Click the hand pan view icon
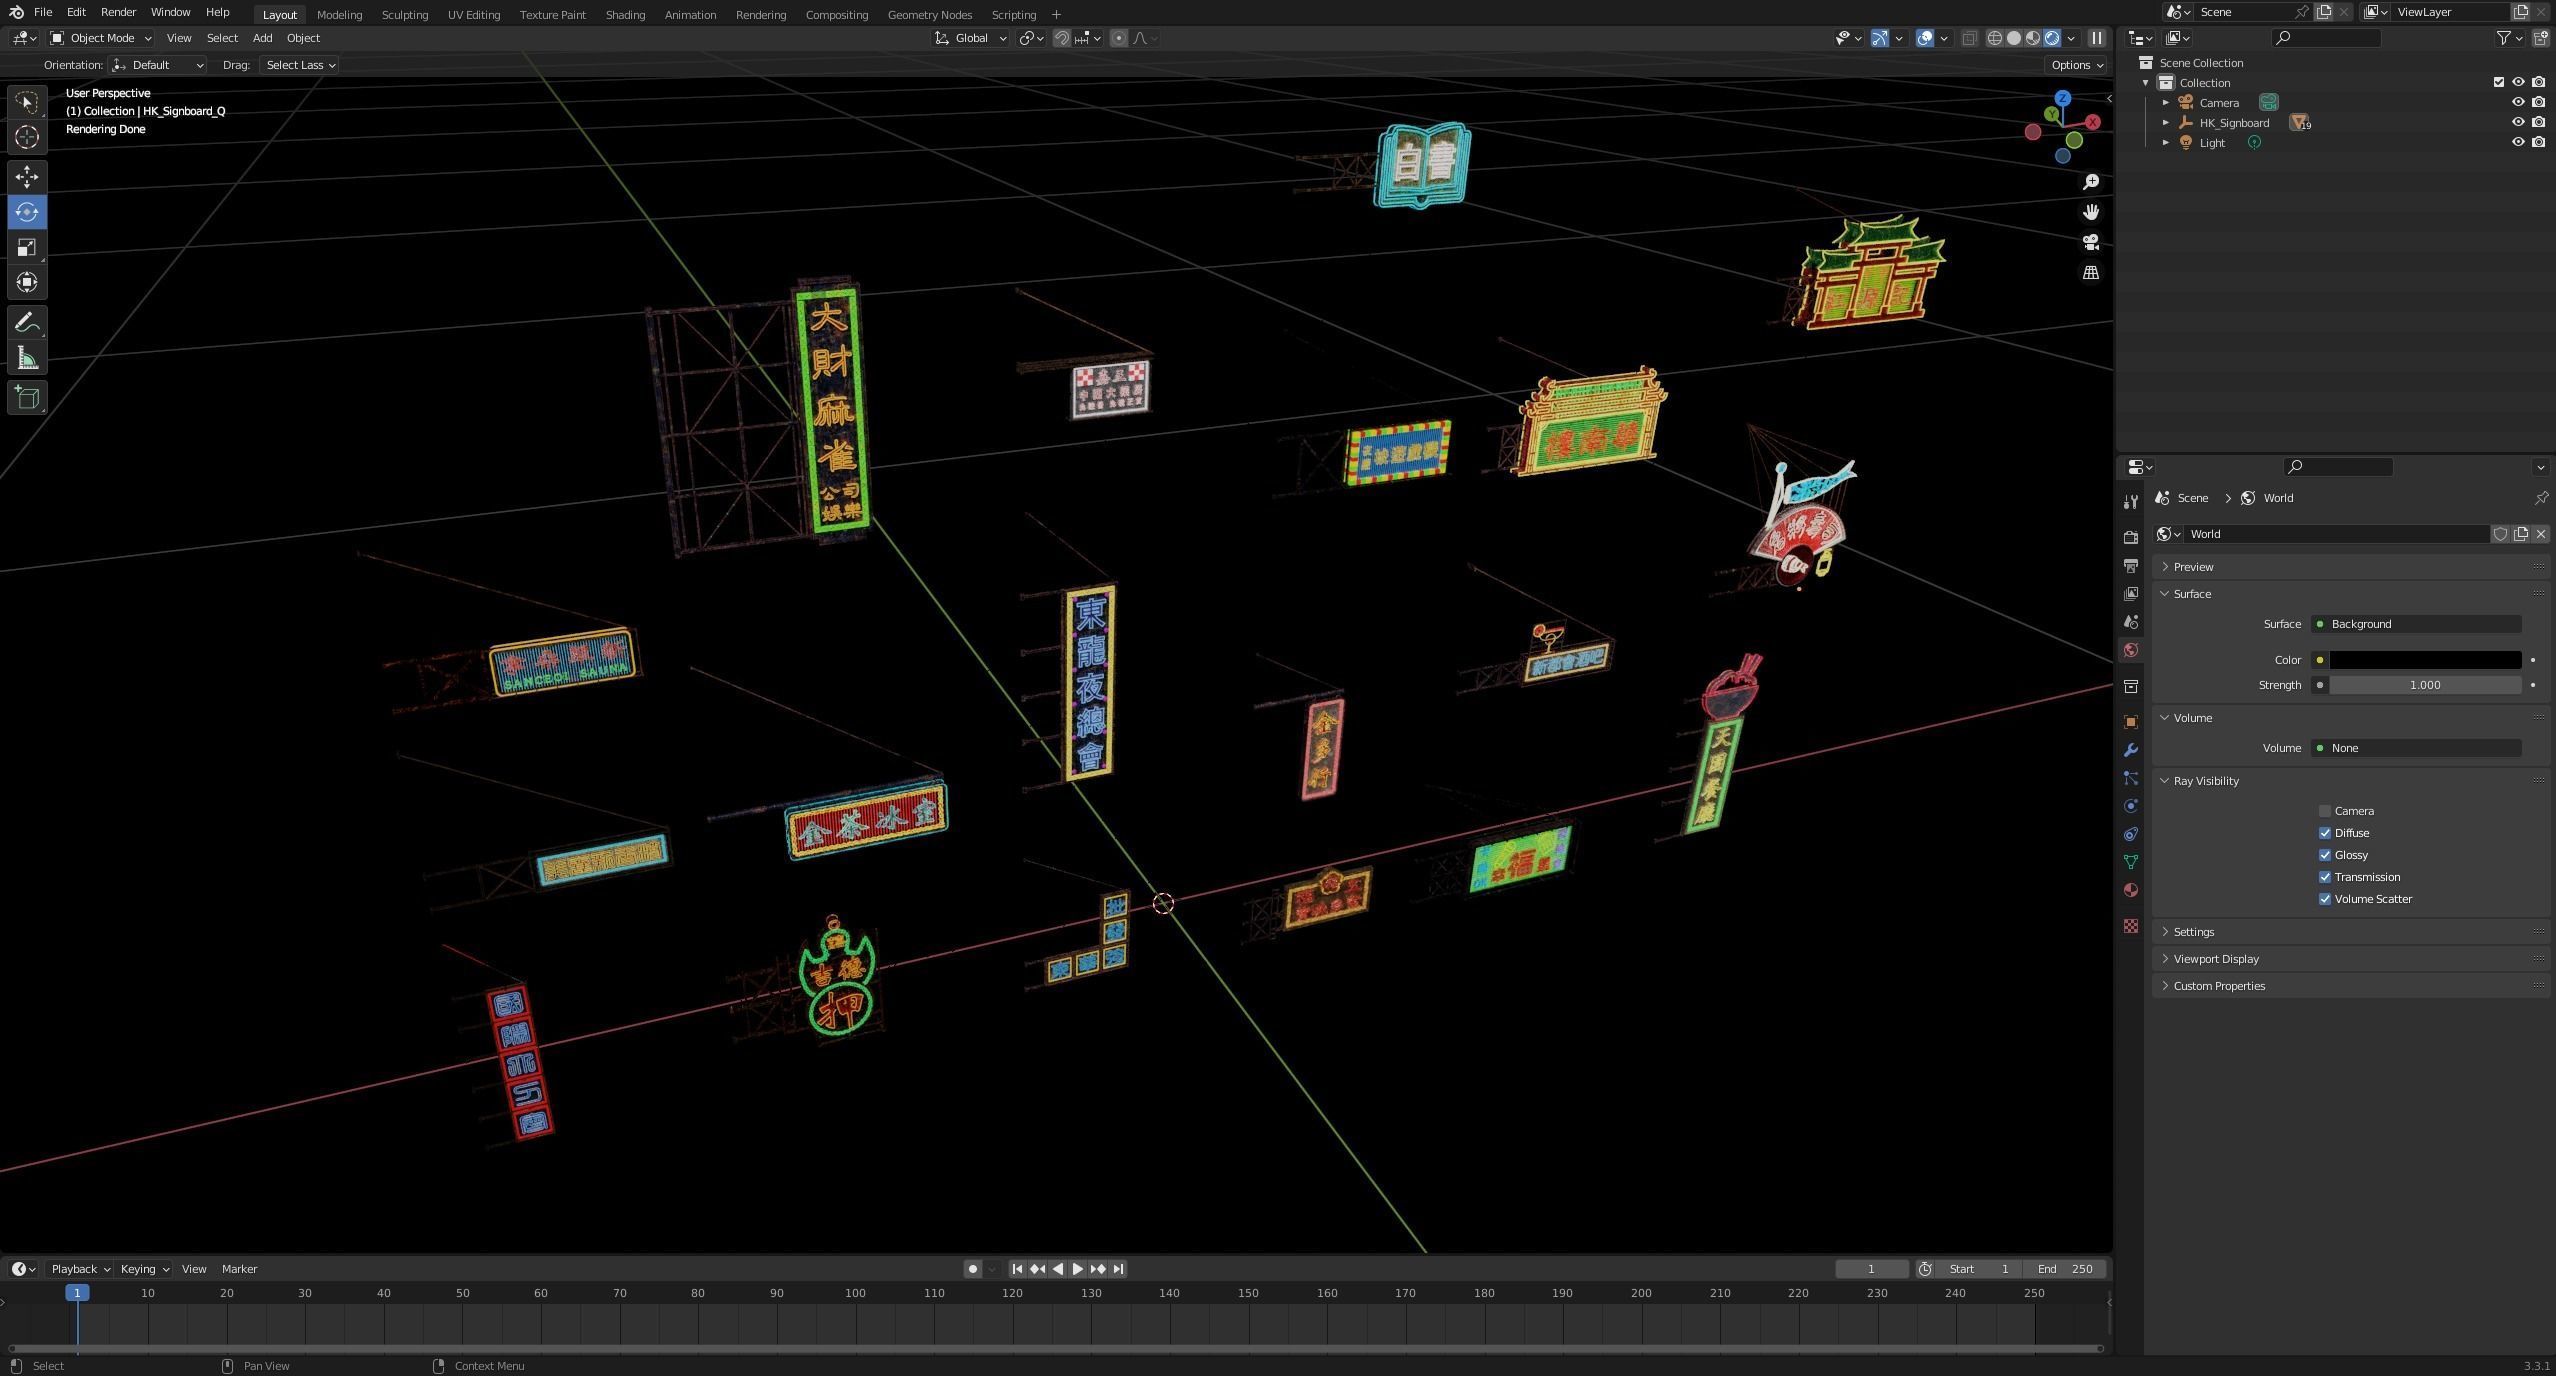Screen dimensions: 2556x1376 pyautogui.click(x=2091, y=212)
